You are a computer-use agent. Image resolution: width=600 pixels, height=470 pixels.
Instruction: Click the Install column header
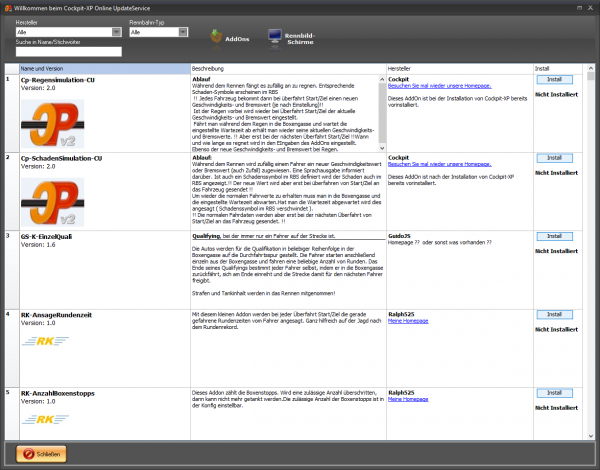tap(558, 69)
